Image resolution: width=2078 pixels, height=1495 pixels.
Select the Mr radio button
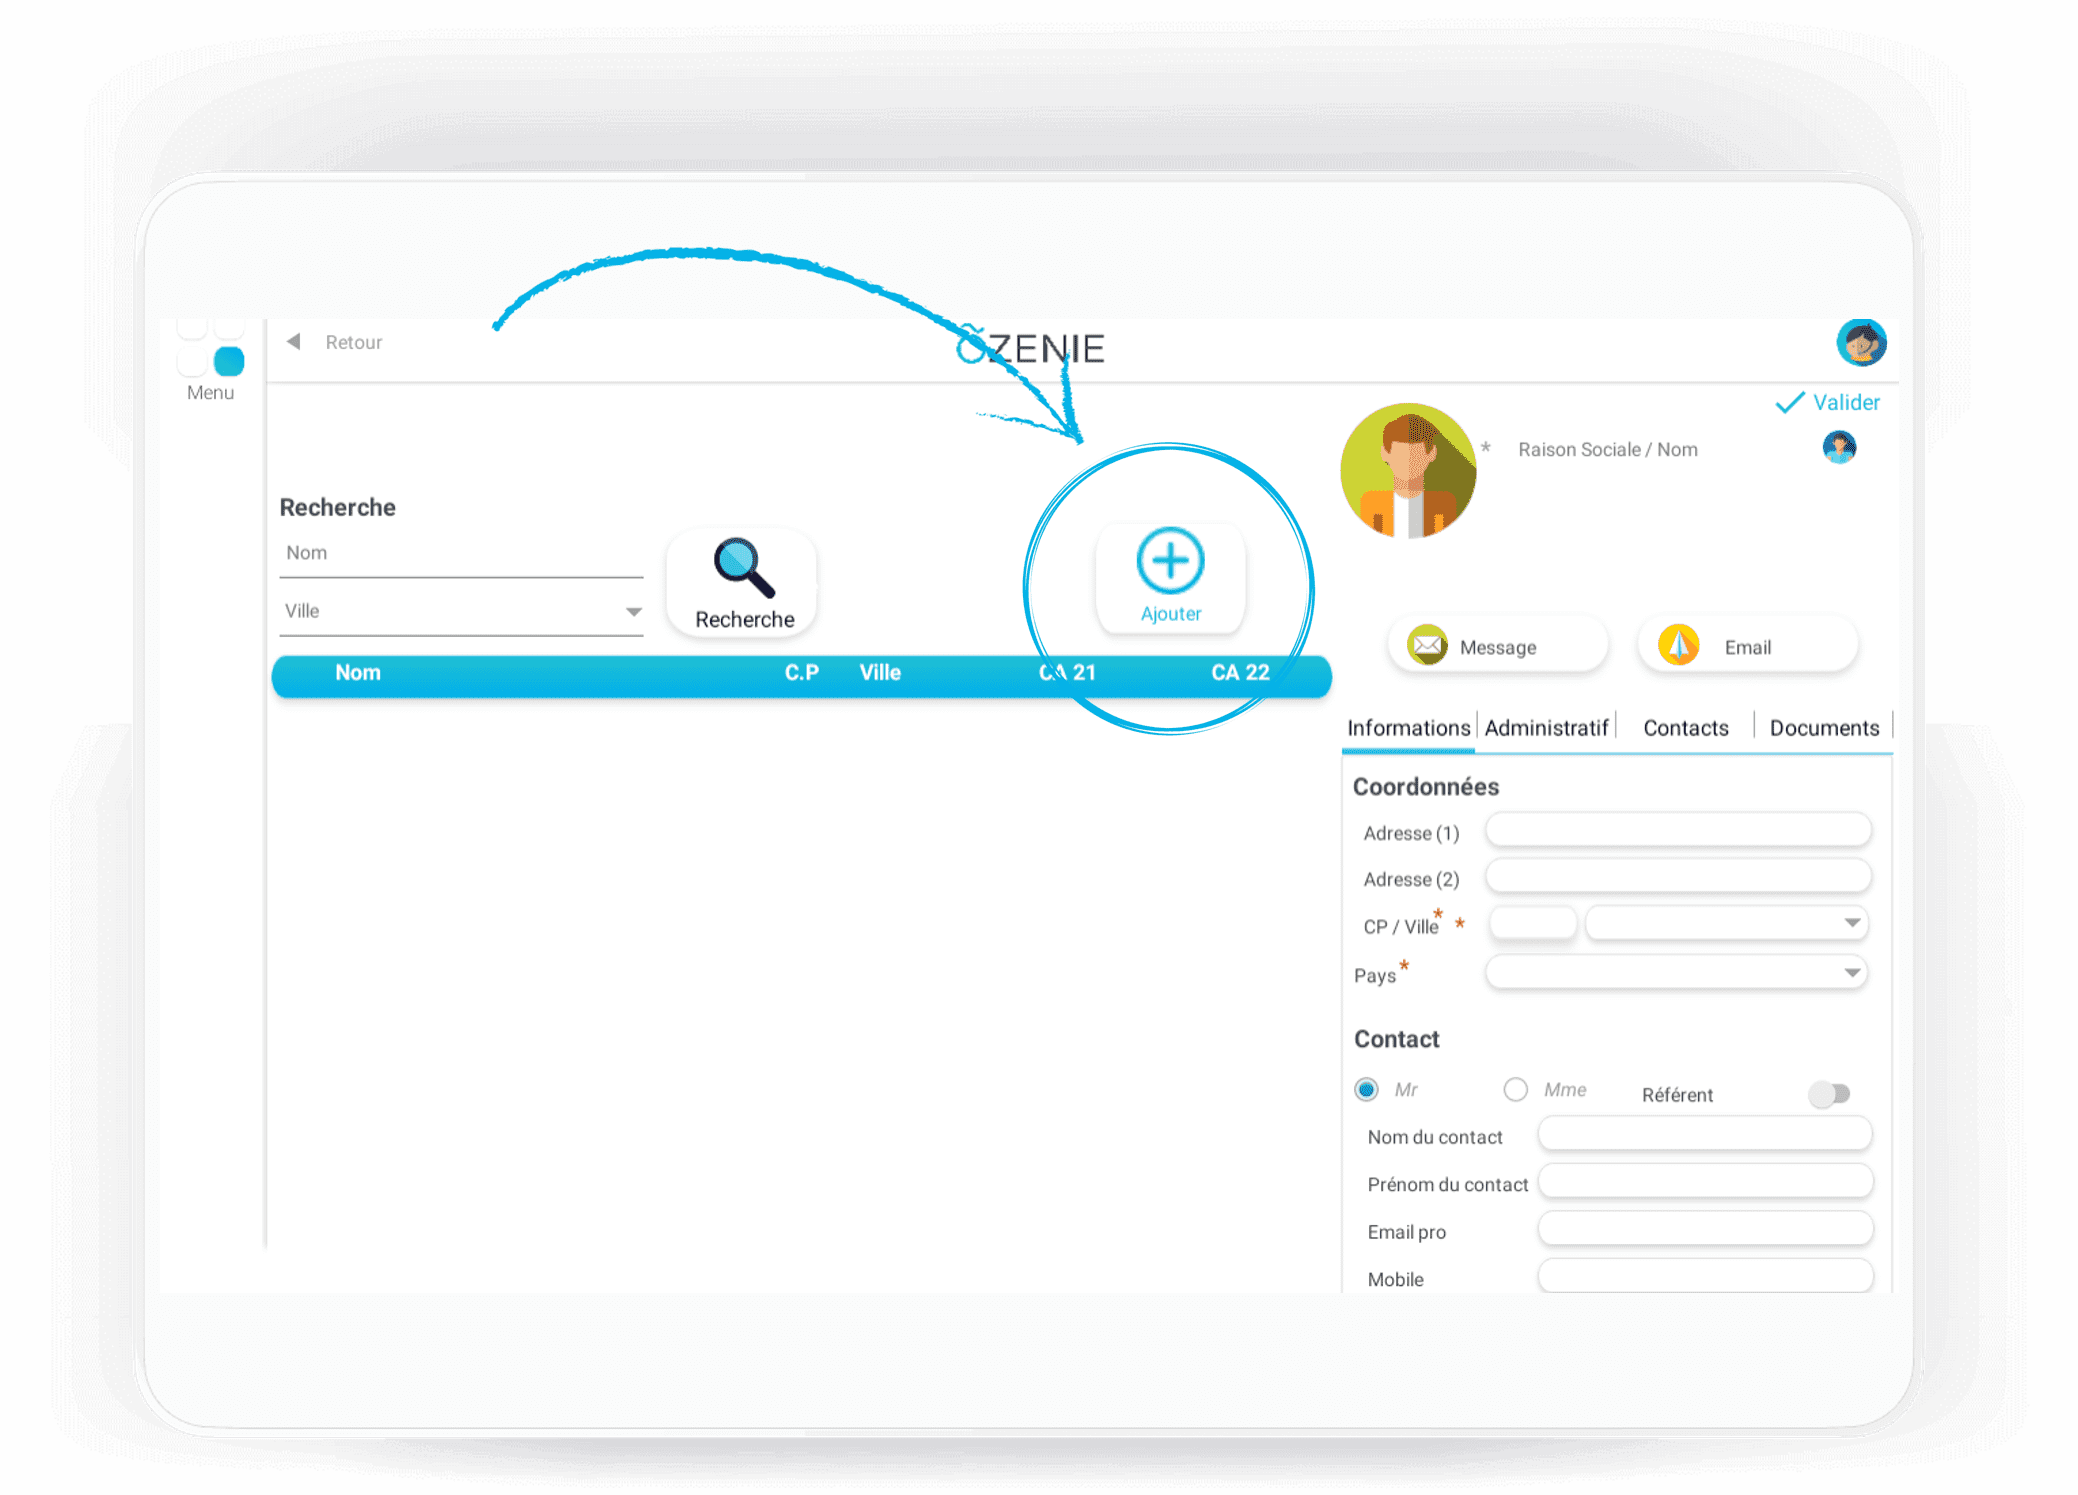(x=1366, y=1089)
